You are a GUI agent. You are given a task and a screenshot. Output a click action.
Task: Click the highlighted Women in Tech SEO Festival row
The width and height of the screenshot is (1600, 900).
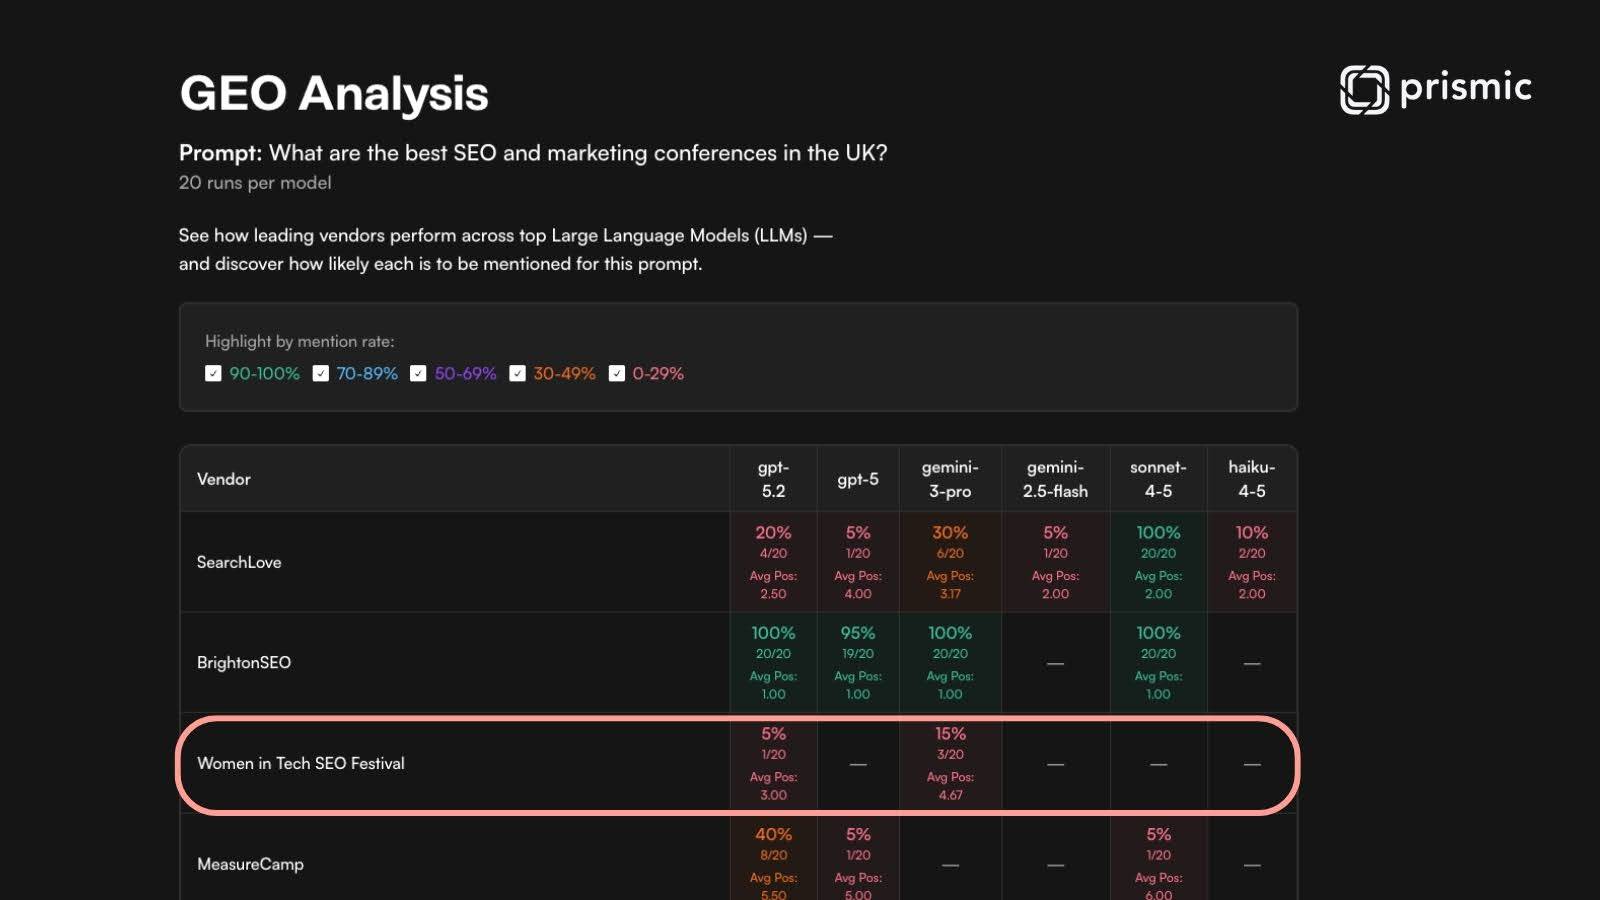point(302,763)
